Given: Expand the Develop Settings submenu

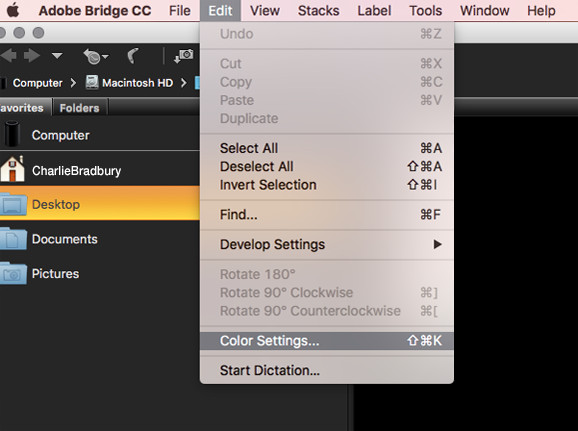Looking at the screenshot, I should 327,244.
